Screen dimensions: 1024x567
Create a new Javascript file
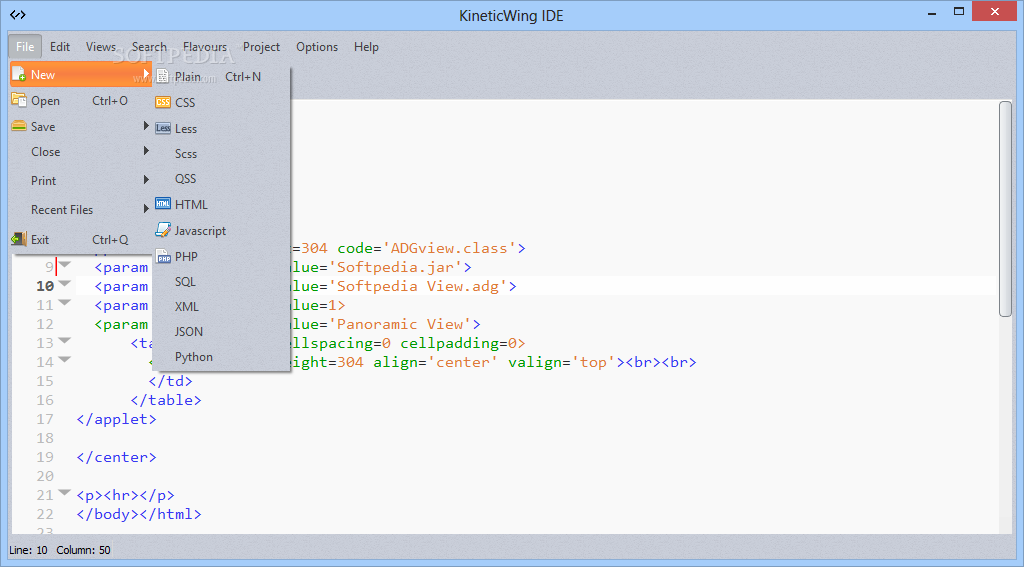pos(221,231)
